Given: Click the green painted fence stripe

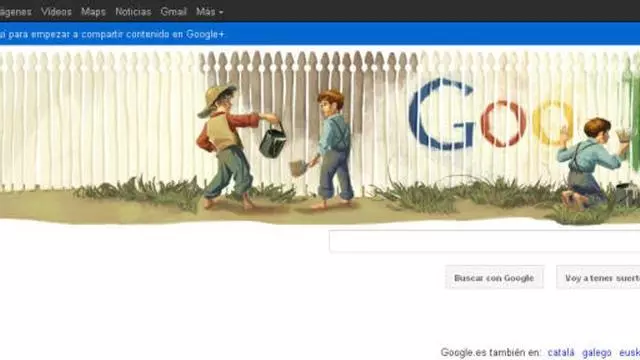Looking at the screenshot, I should [x=631, y=116].
